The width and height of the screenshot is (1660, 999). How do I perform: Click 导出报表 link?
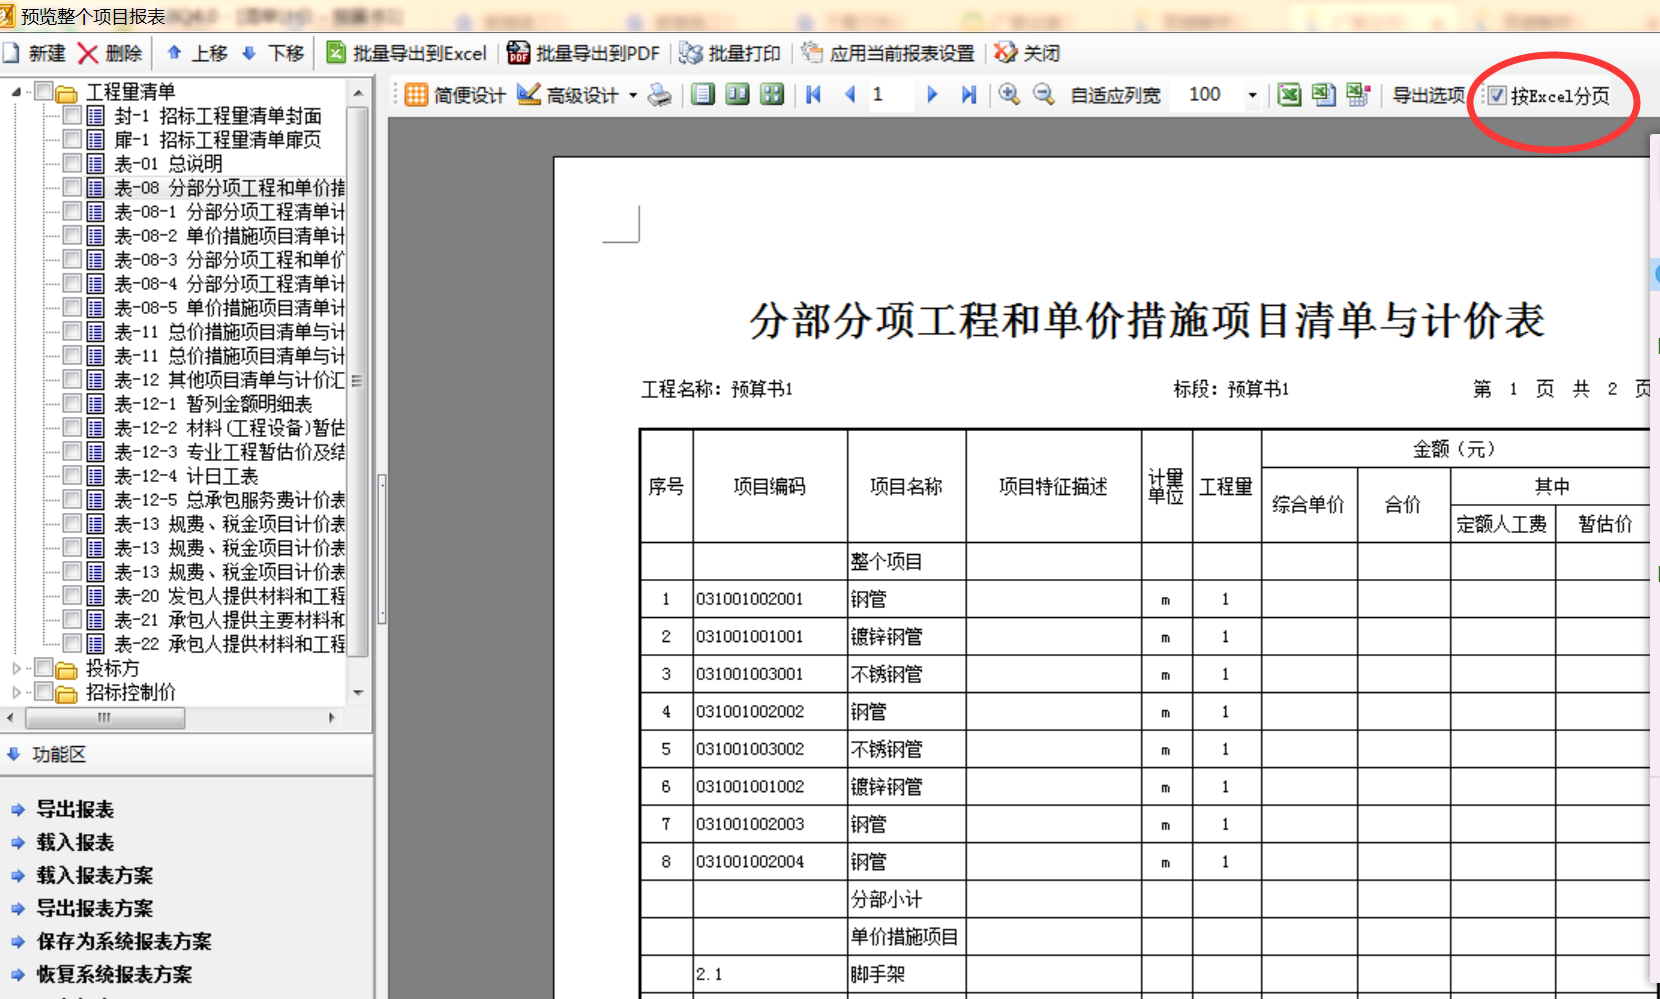75,809
